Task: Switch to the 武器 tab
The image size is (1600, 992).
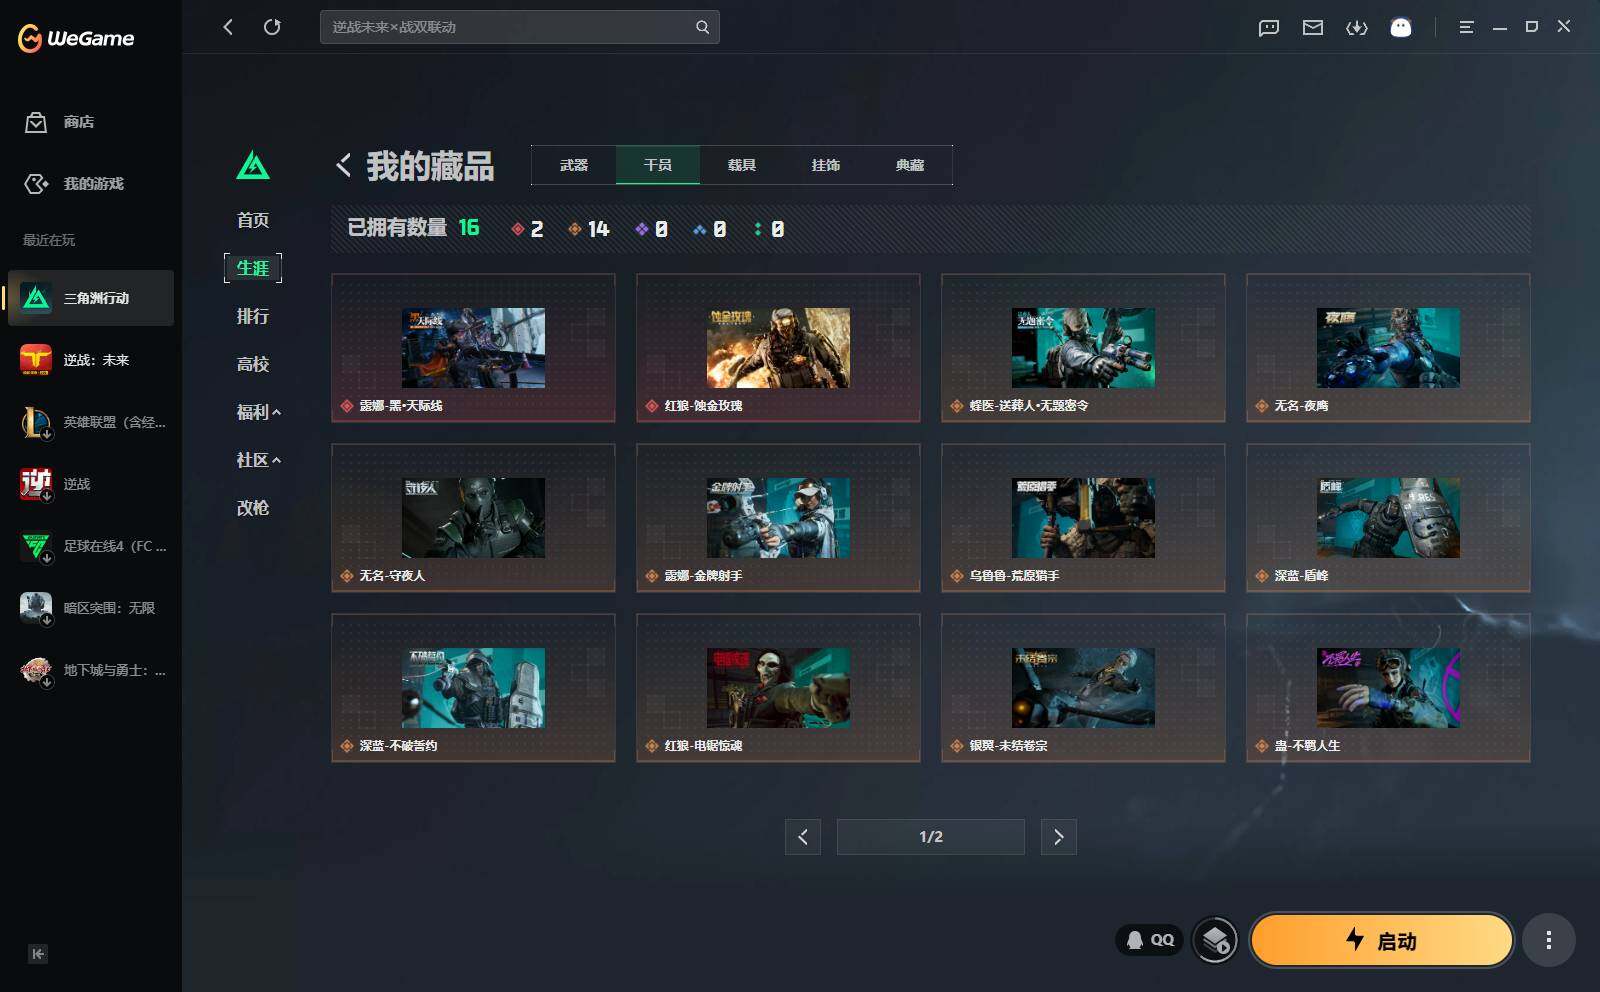Action: click(x=574, y=165)
